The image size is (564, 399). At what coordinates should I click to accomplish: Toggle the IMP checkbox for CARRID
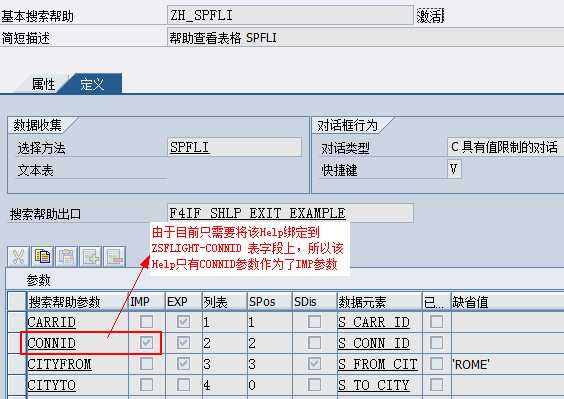pos(146,322)
